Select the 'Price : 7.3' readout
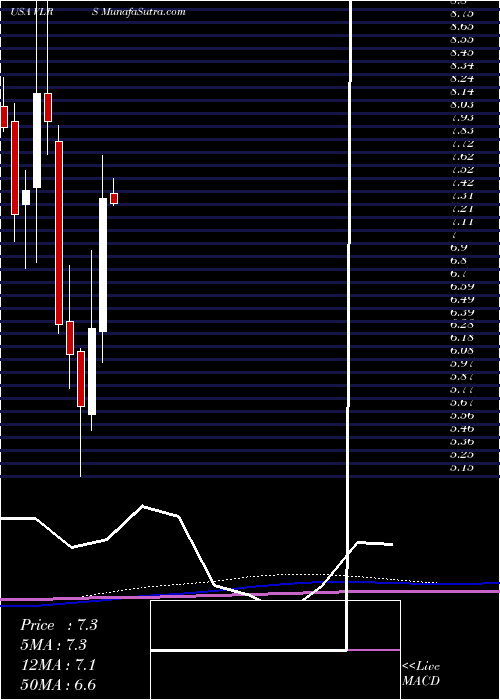Image resolution: width=500 pixels, height=700 pixels. [x=59, y=625]
